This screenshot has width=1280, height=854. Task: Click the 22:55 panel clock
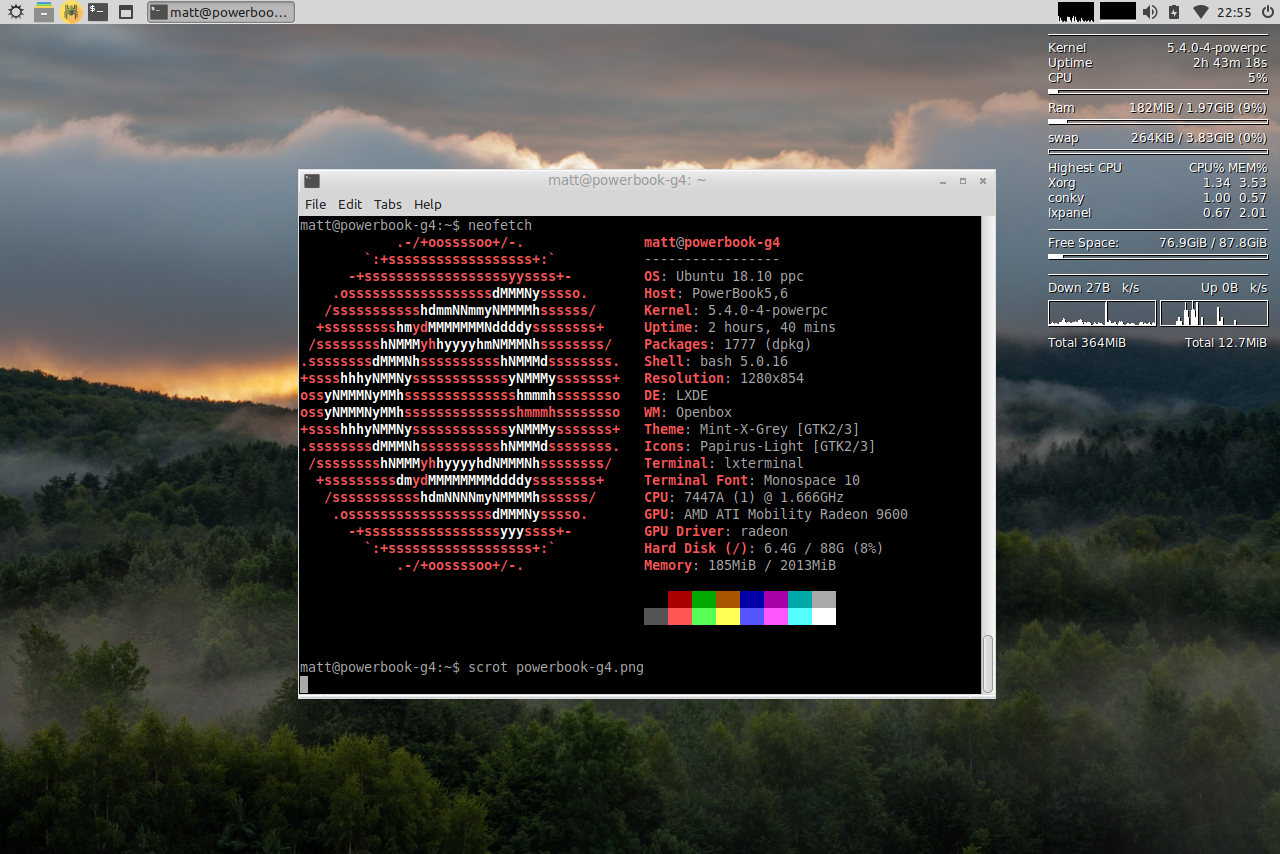pyautogui.click(x=1235, y=12)
